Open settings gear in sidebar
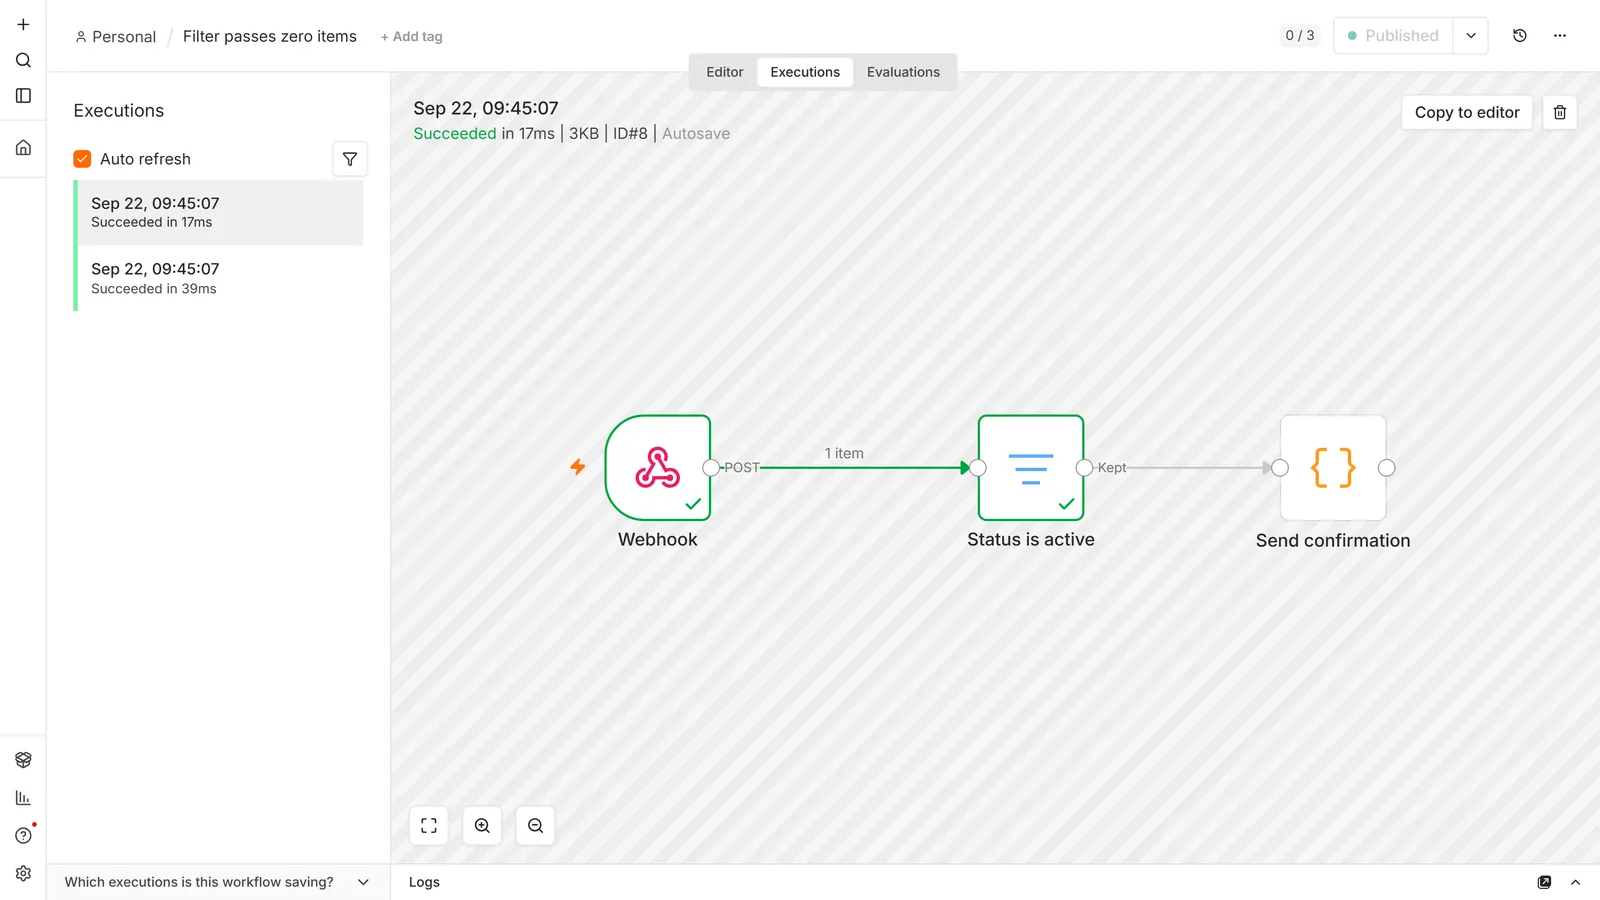 [23, 874]
